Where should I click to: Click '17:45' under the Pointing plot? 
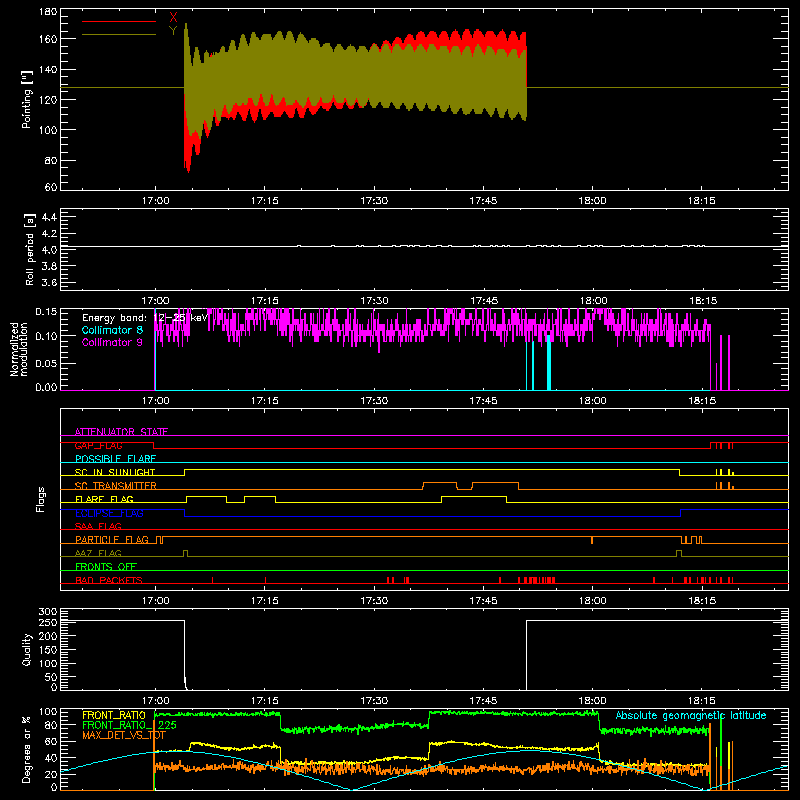coord(483,201)
